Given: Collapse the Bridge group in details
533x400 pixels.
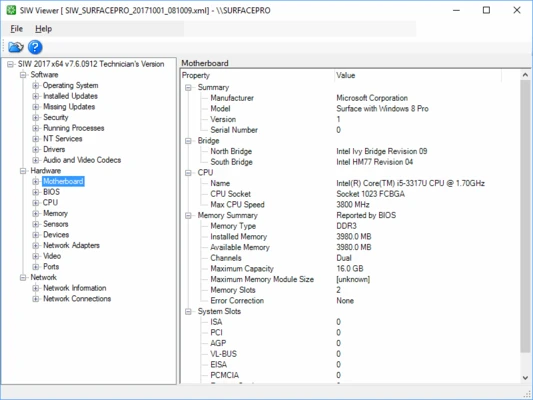Looking at the screenshot, I should tap(188, 141).
